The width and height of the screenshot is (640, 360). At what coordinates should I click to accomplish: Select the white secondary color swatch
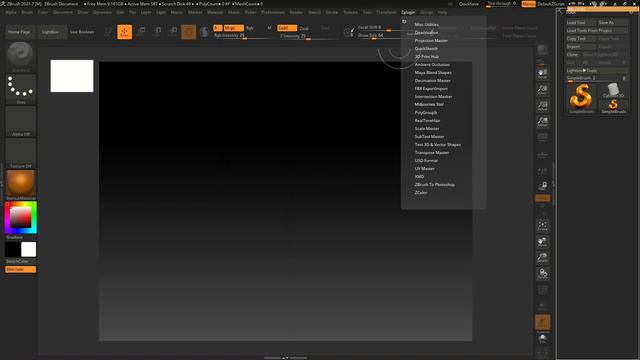click(x=28, y=249)
